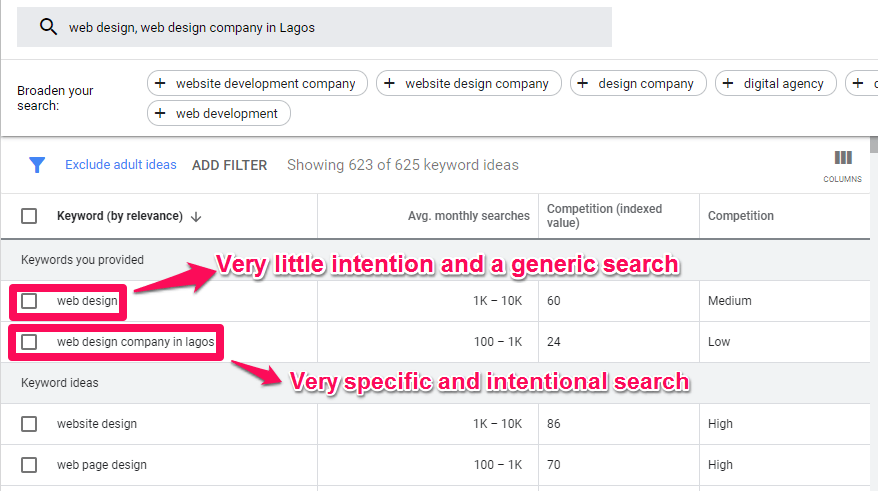Add the website development company suggestion
The width and height of the screenshot is (878, 491).
pos(257,84)
